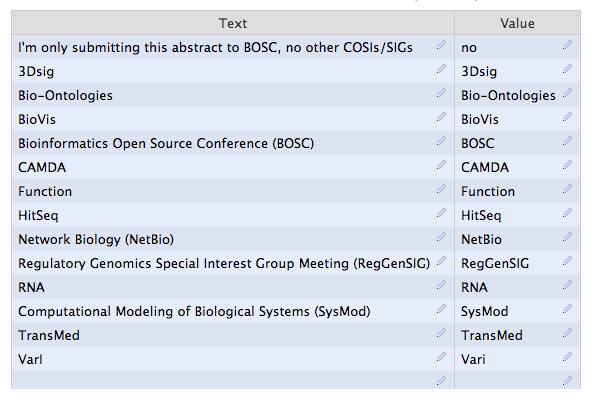Click the empty value cell in last row
This screenshot has width=602, height=402.
point(505,381)
